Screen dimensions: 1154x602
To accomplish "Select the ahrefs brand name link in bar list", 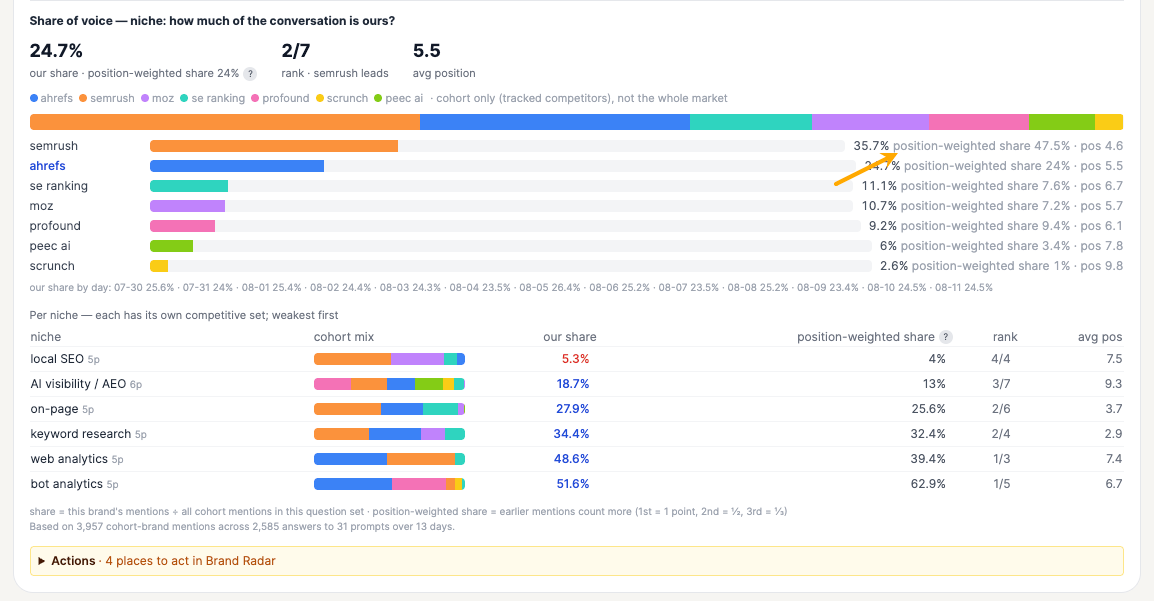I will pos(47,166).
